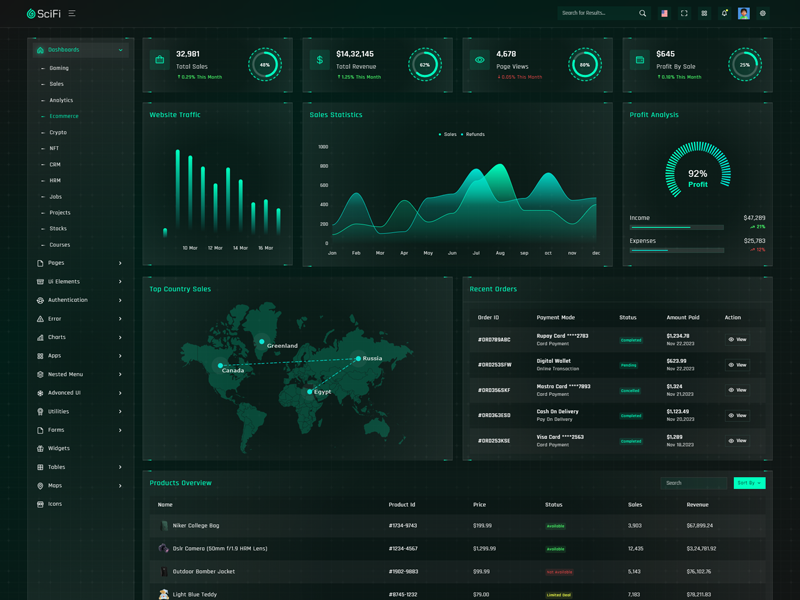The height and width of the screenshot is (600, 800).
Task: Open the Crypto dashboard item
Action: point(58,132)
